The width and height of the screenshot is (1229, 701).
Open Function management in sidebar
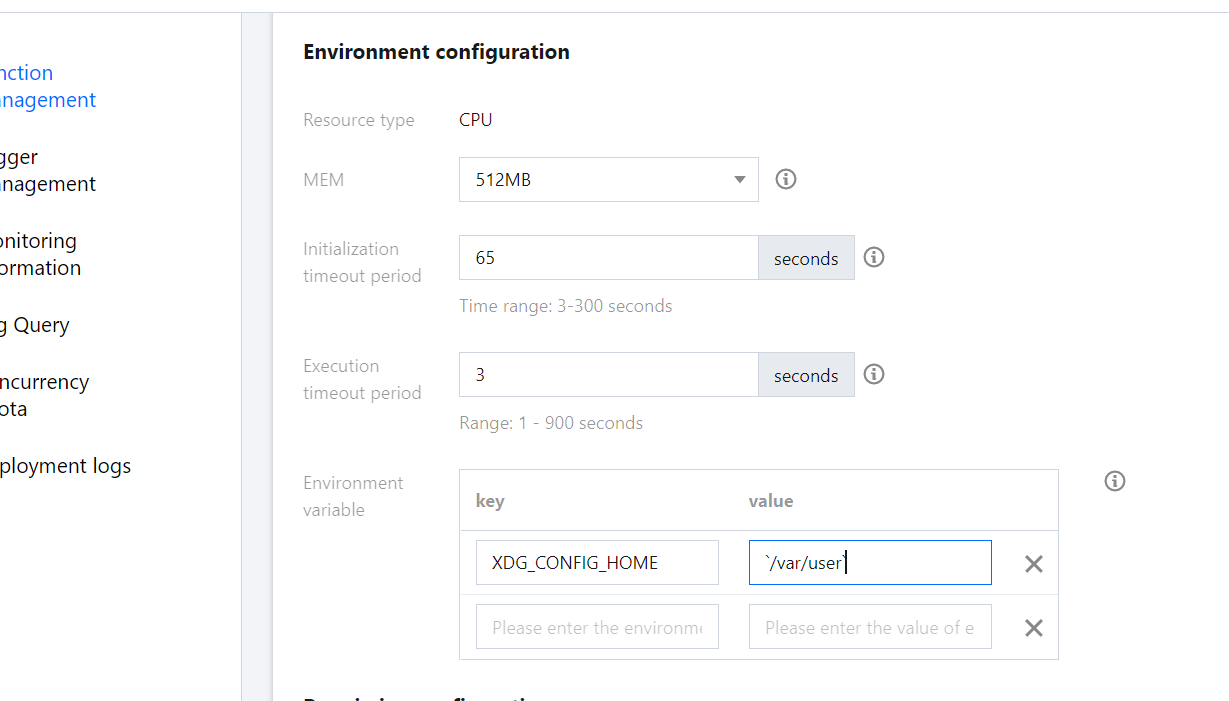(45, 86)
